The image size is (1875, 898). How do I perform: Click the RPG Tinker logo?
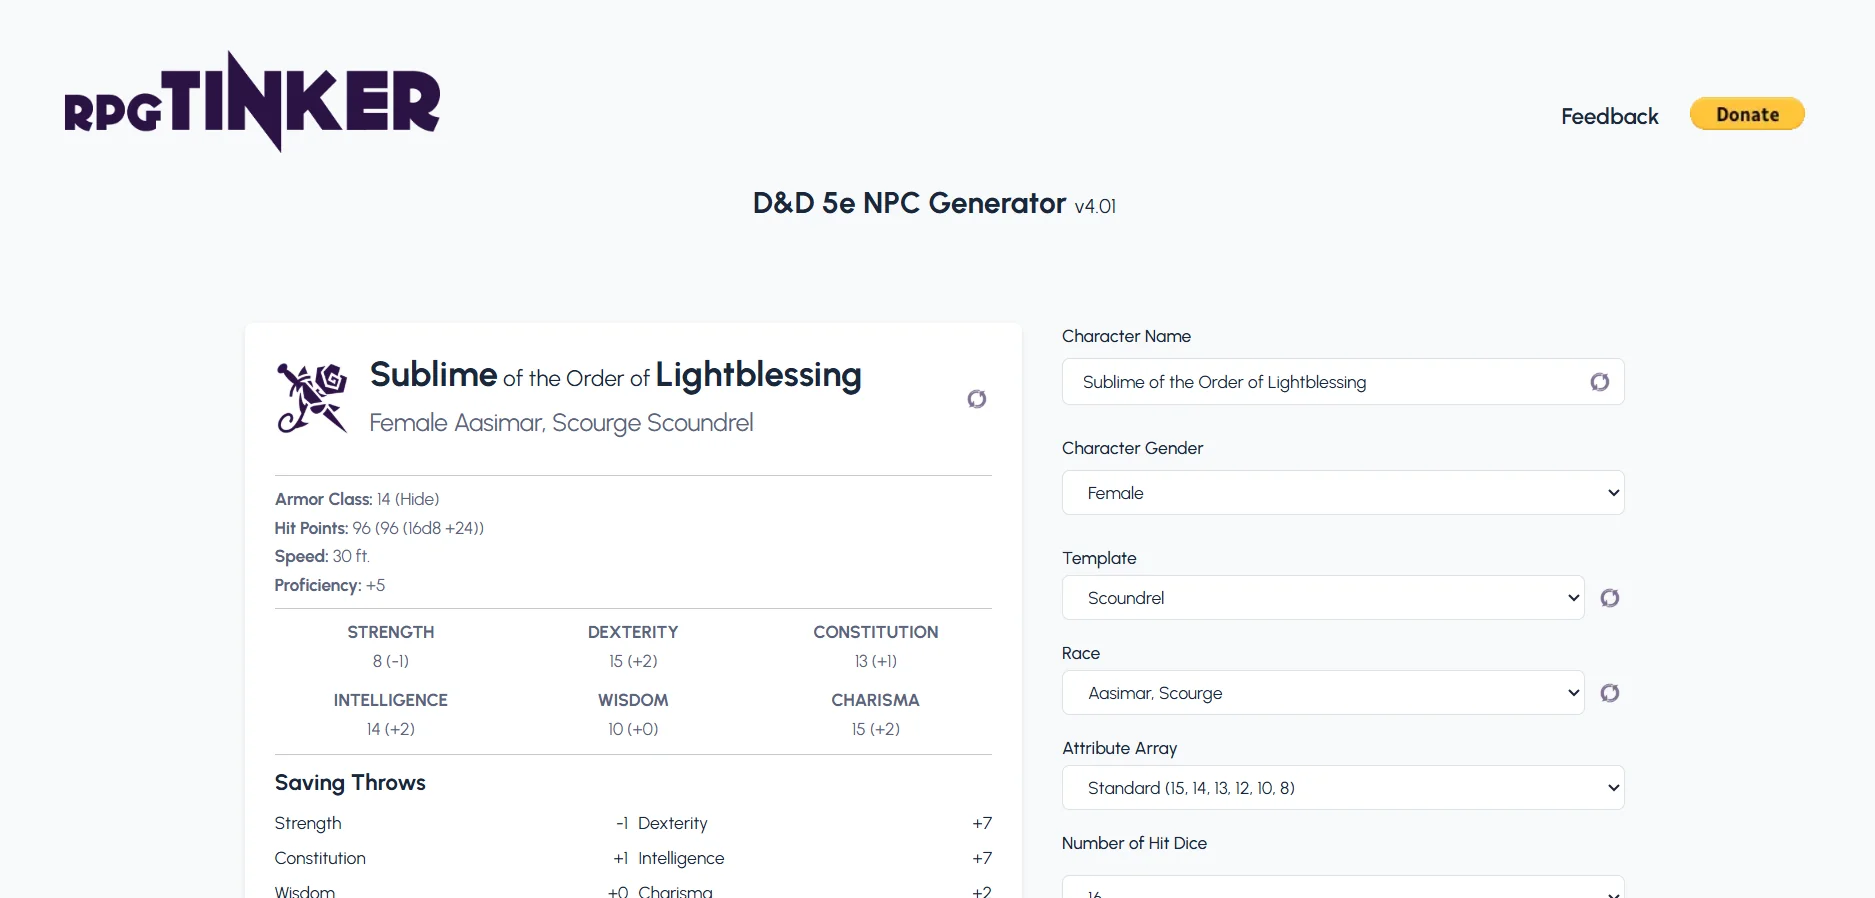click(x=252, y=102)
